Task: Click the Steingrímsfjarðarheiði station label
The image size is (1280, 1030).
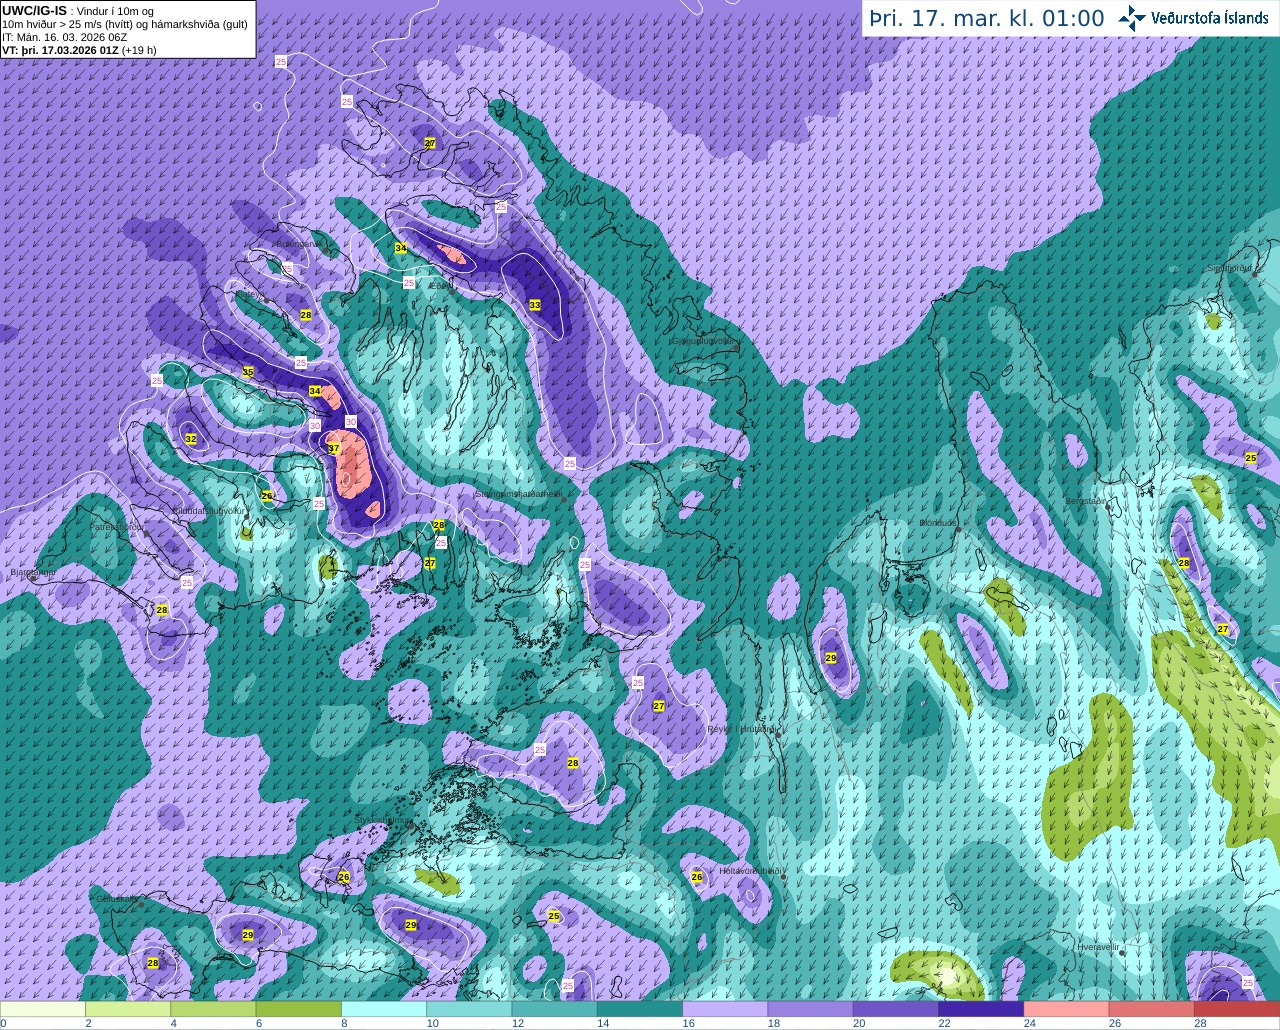Action: click(518, 494)
